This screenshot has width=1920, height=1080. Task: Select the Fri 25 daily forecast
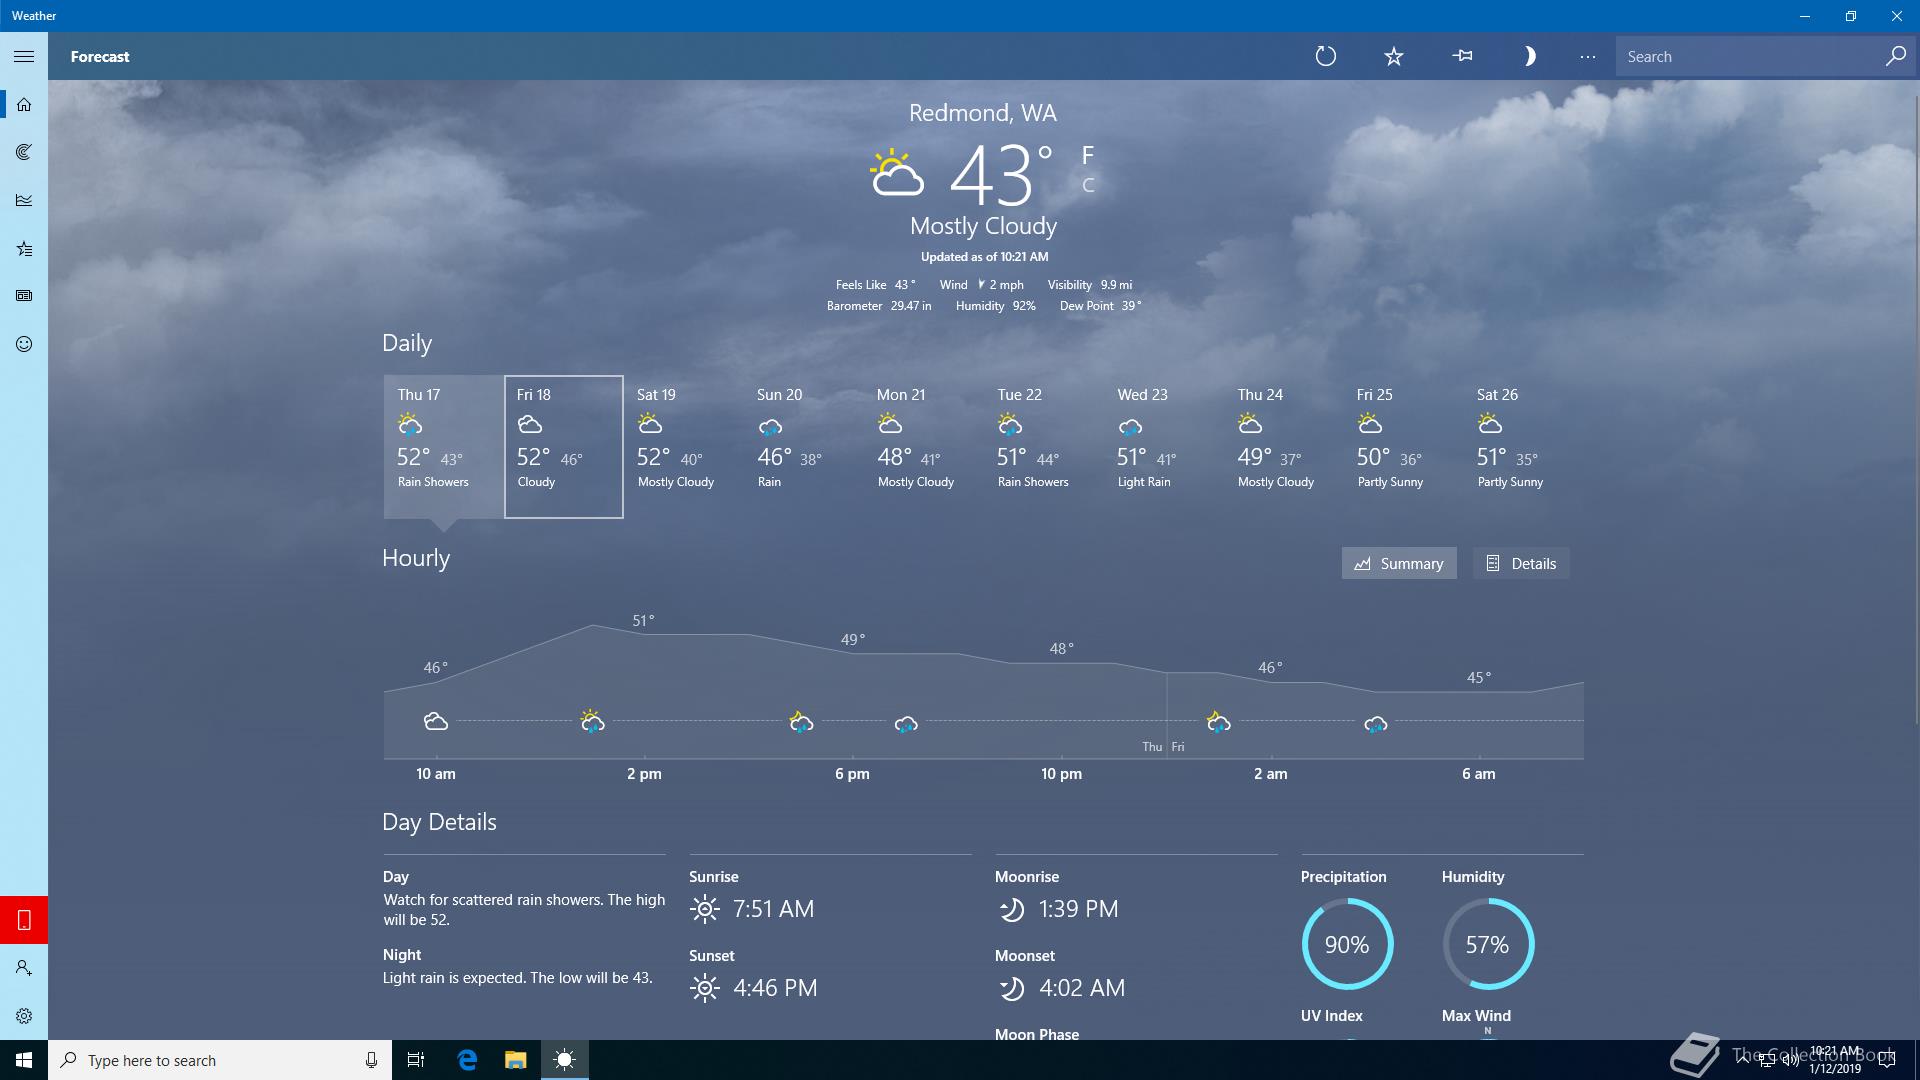tap(1404, 447)
